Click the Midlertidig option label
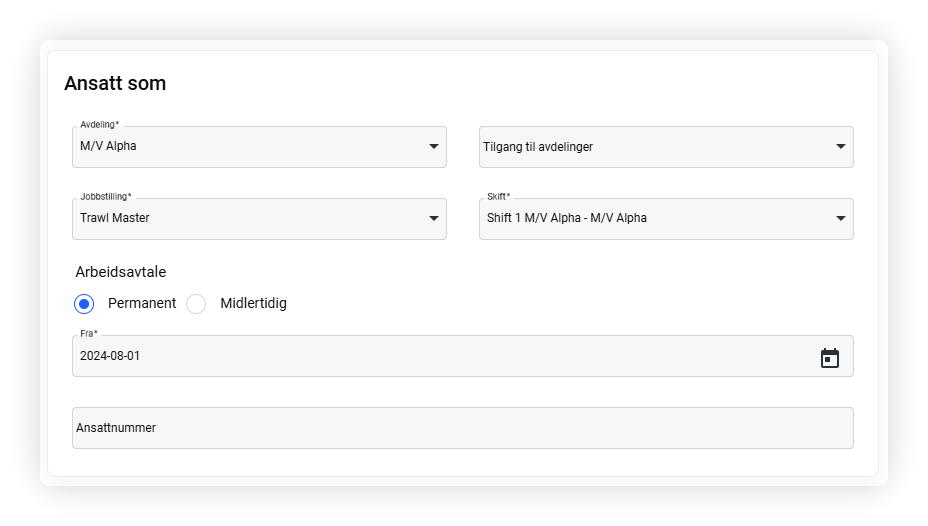This screenshot has height=526, width=928. (x=253, y=303)
